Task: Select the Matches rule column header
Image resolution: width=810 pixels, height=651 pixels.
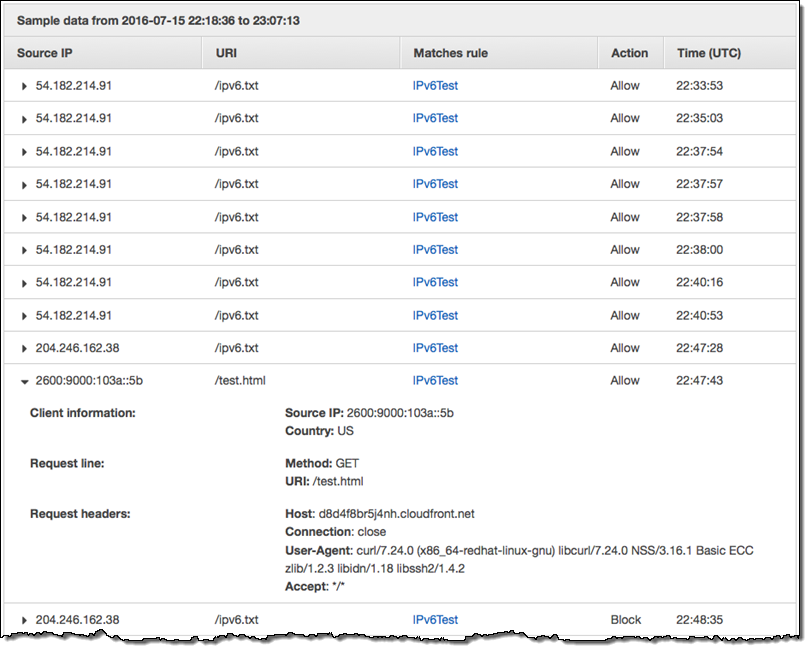Action: [x=450, y=53]
